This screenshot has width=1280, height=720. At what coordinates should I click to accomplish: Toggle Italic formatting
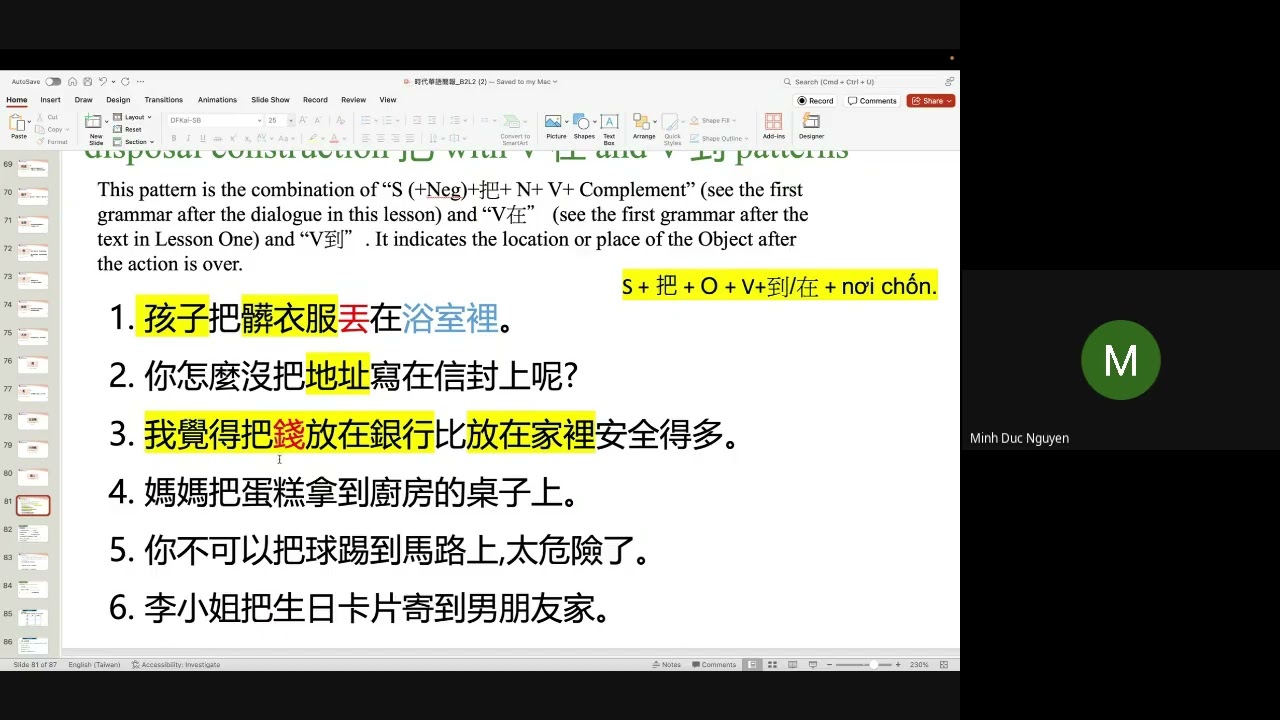(x=188, y=138)
